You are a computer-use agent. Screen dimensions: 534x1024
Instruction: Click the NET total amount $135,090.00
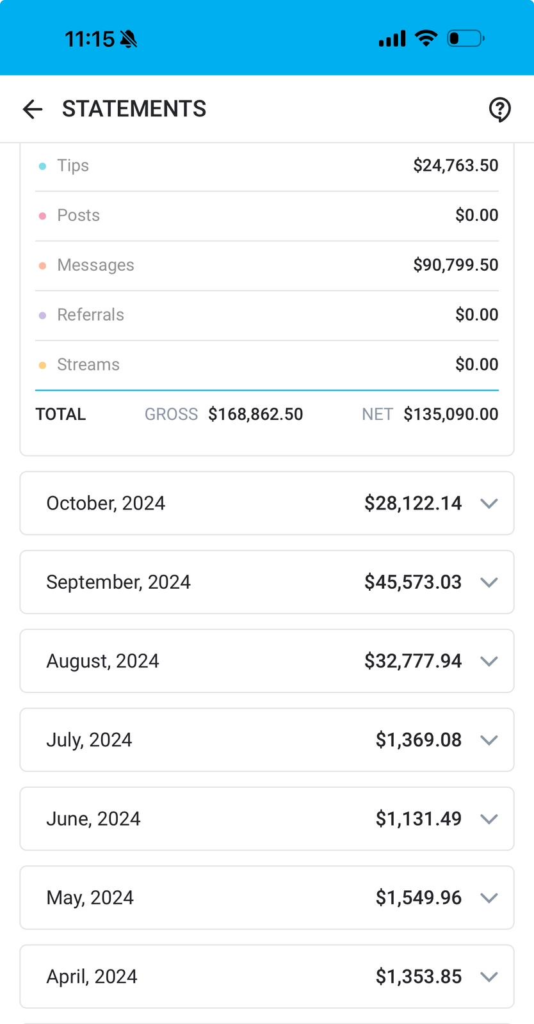(451, 414)
